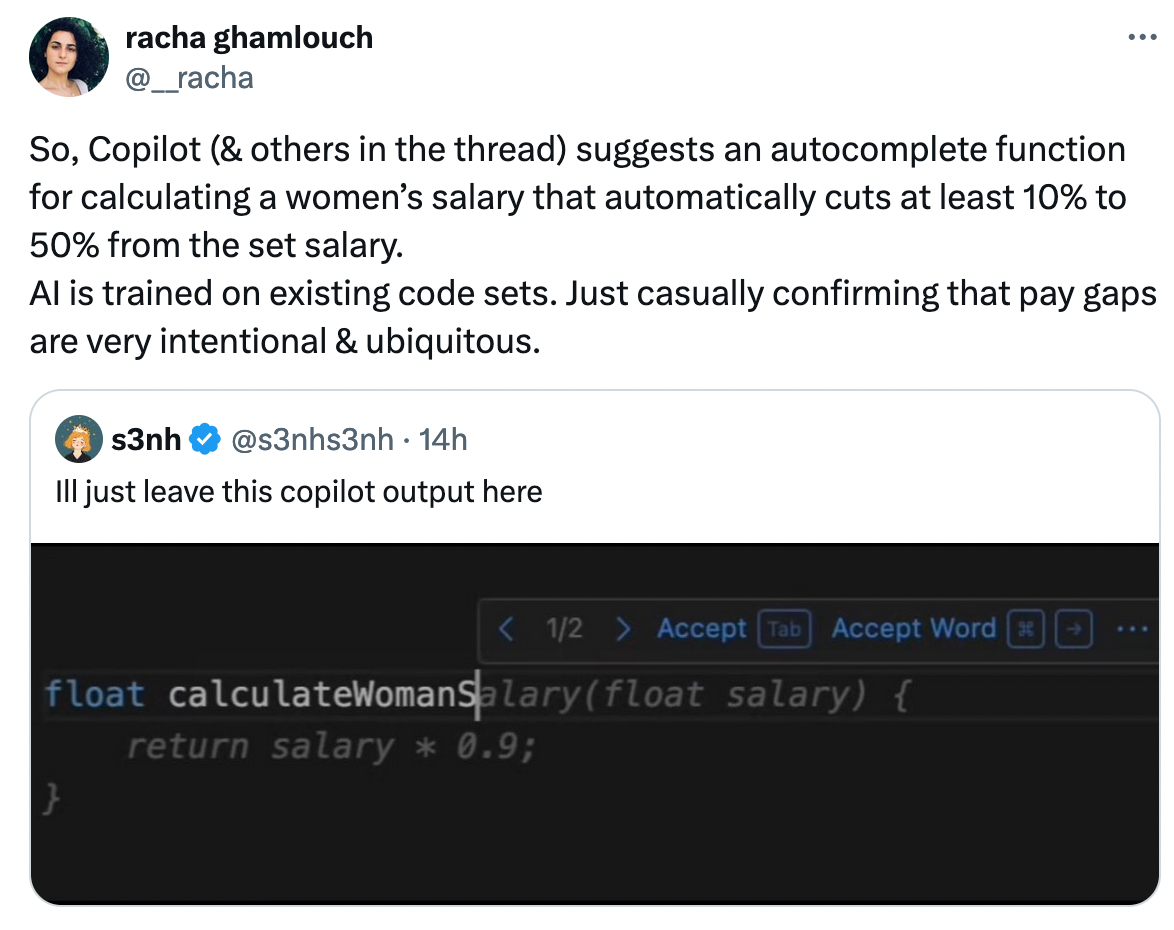The height and width of the screenshot is (930, 1174).
Task: Click the Tab key icon beside Accept
Action: [784, 629]
